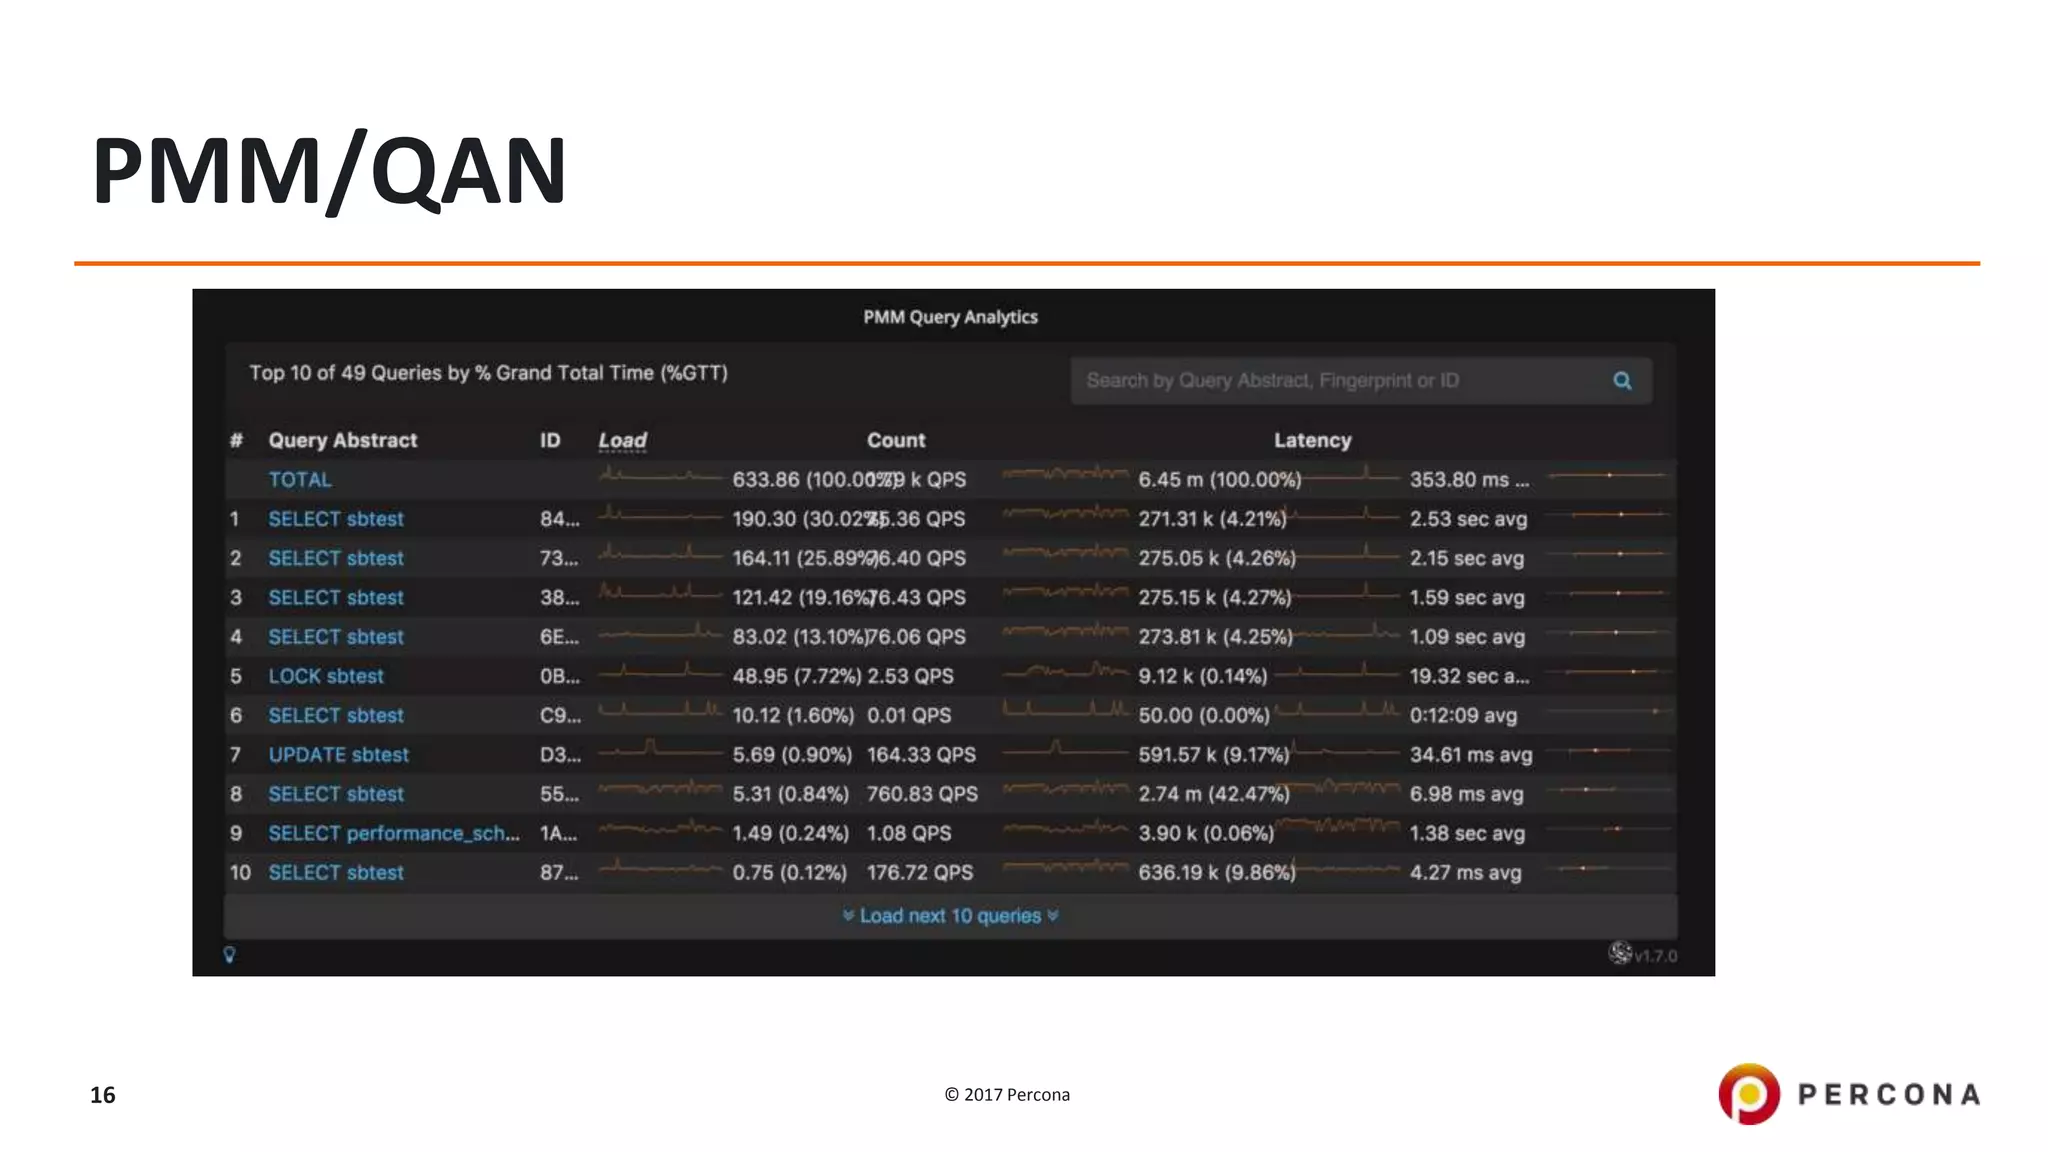Screen dimensions: 2048x1152
Task: Click latency distribution bar of row 8
Action: [x=1608, y=790]
